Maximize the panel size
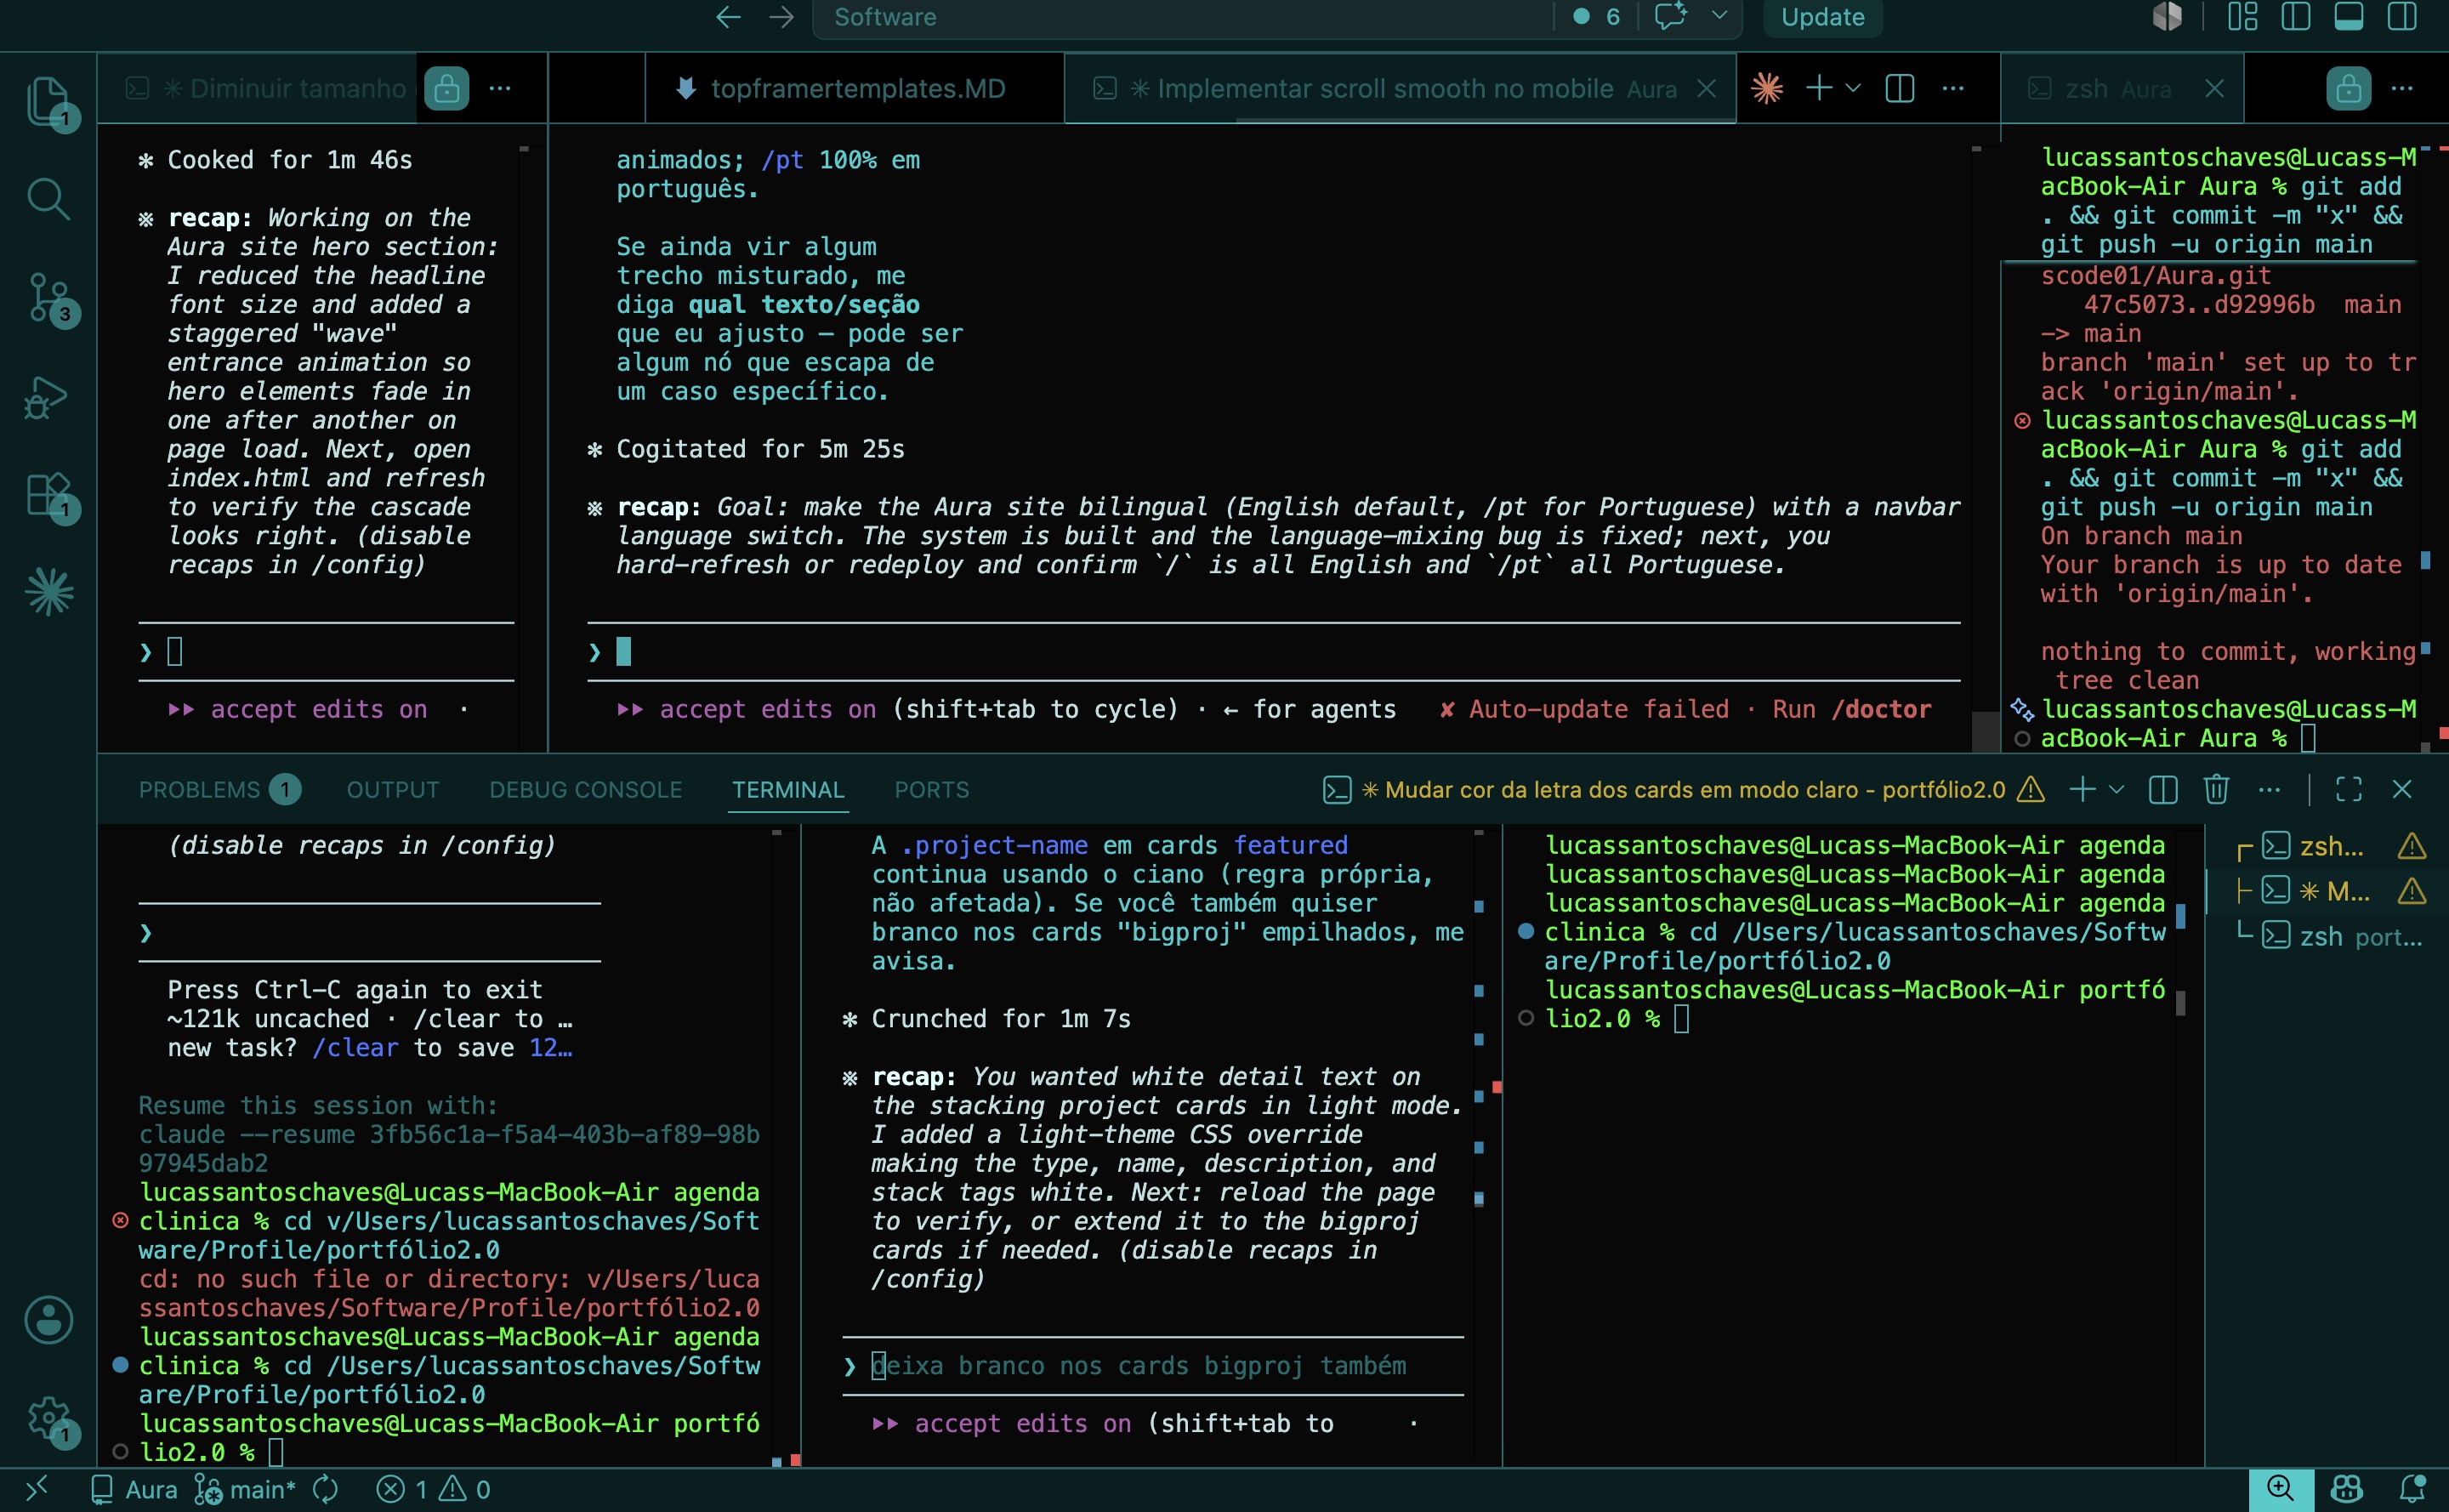Viewport: 2449px width, 1512px height. [x=2349, y=790]
